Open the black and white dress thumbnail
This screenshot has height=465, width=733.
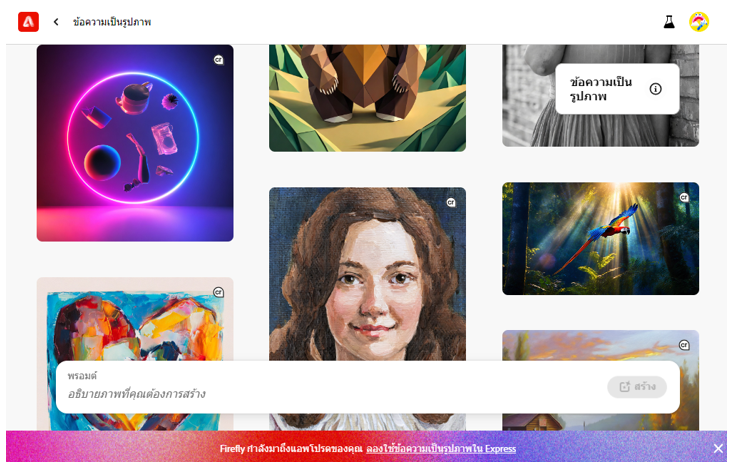click(528, 96)
